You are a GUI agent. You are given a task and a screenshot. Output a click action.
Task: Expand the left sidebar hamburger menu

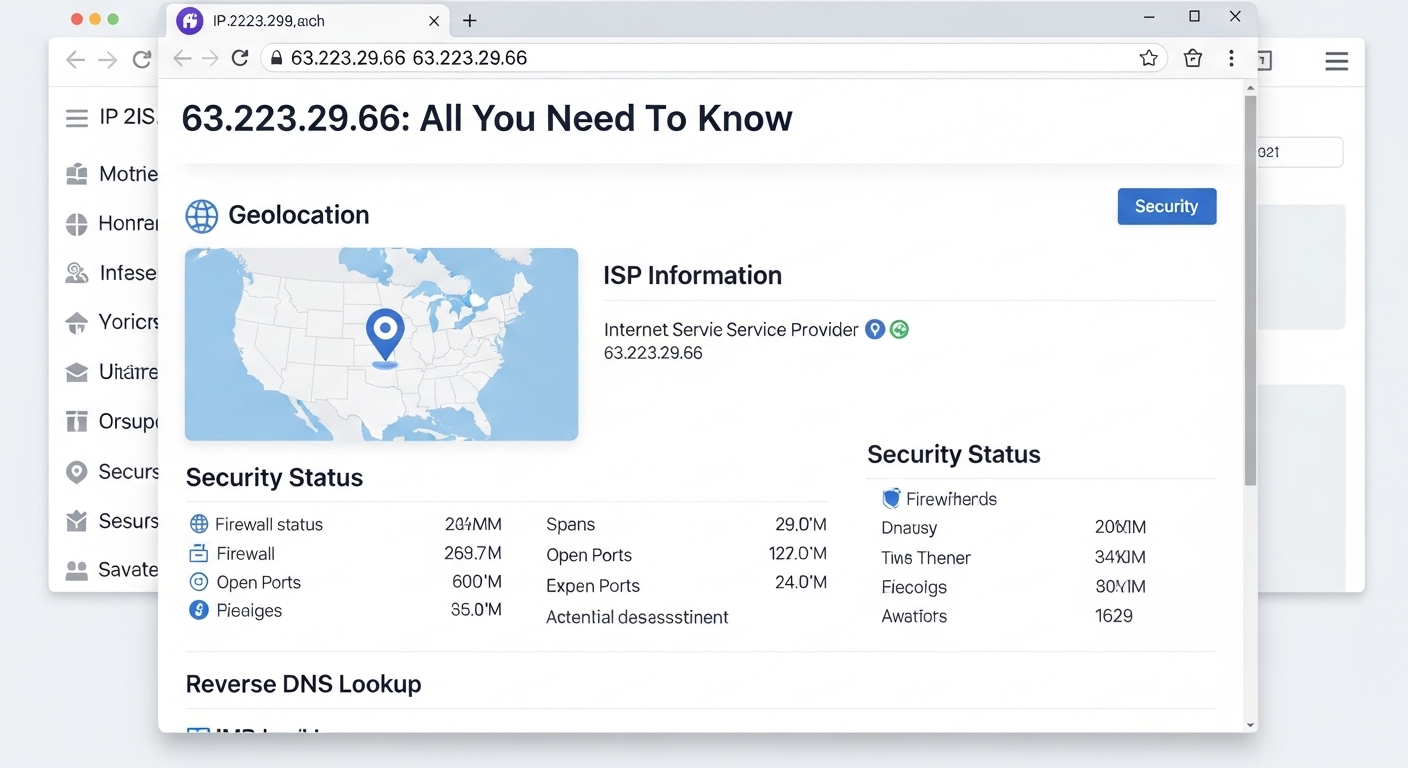[x=77, y=118]
